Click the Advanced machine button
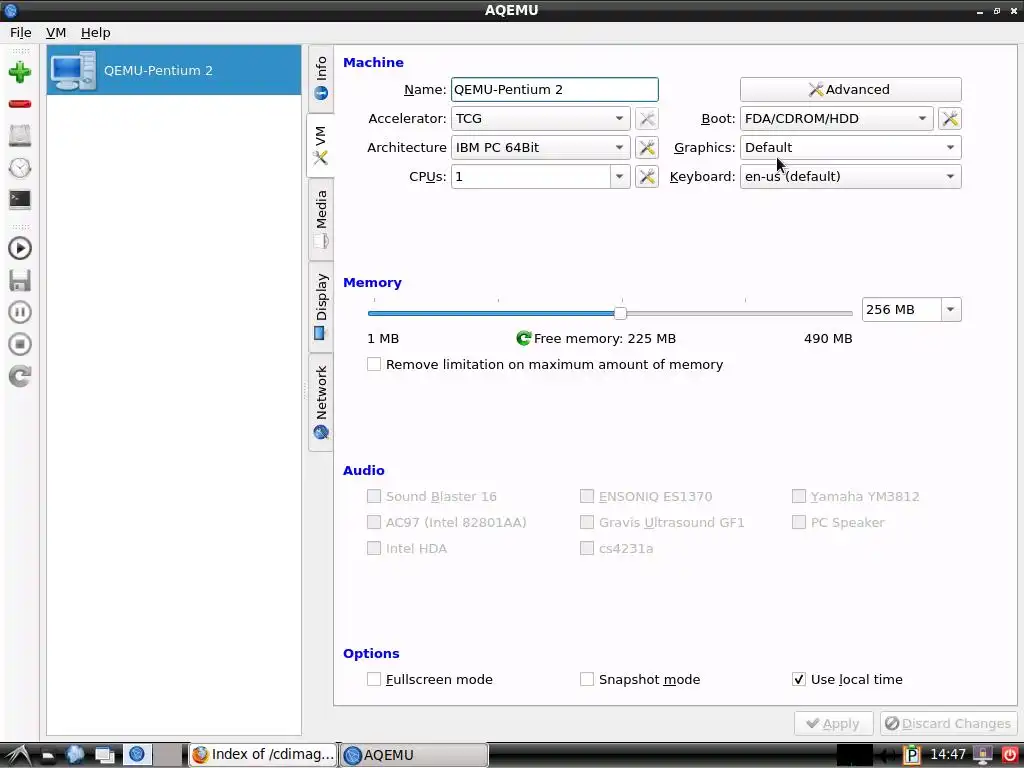Viewport: 1024px width, 768px height. pos(850,89)
